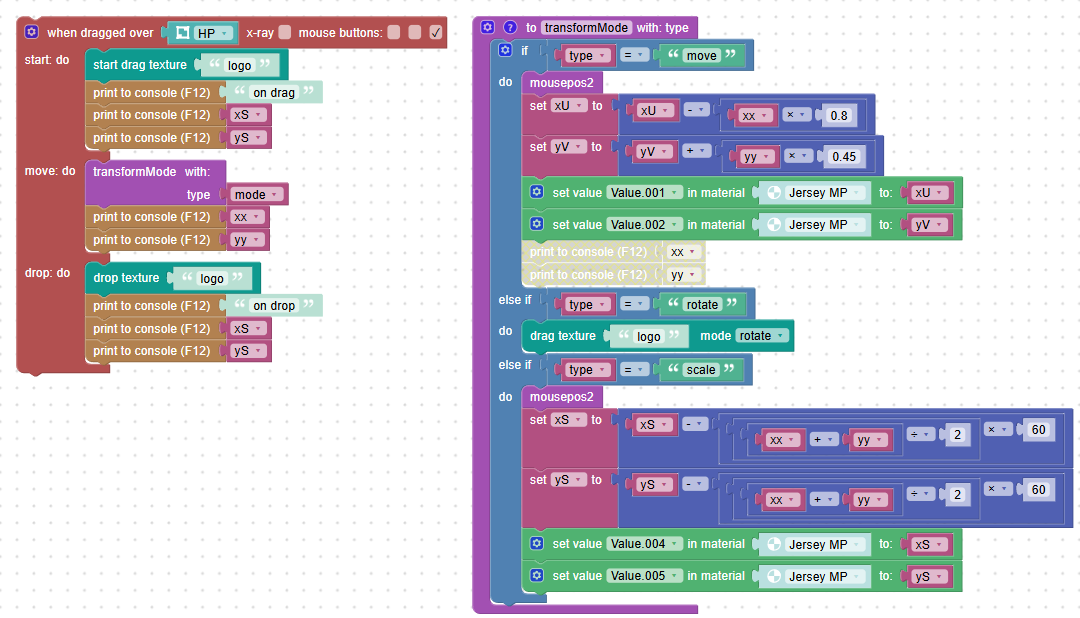1080x618 pixels.
Task: Open xU variable dropdown in Value.001 to slot
Action: [x=928, y=193]
